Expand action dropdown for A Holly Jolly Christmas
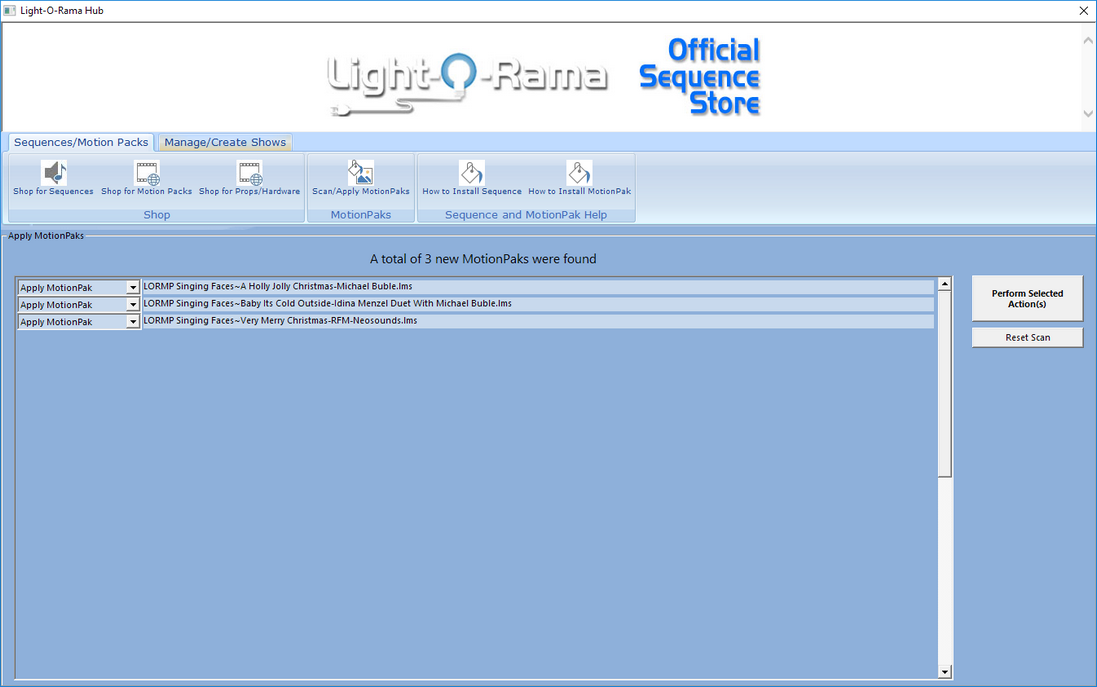 click(x=133, y=288)
